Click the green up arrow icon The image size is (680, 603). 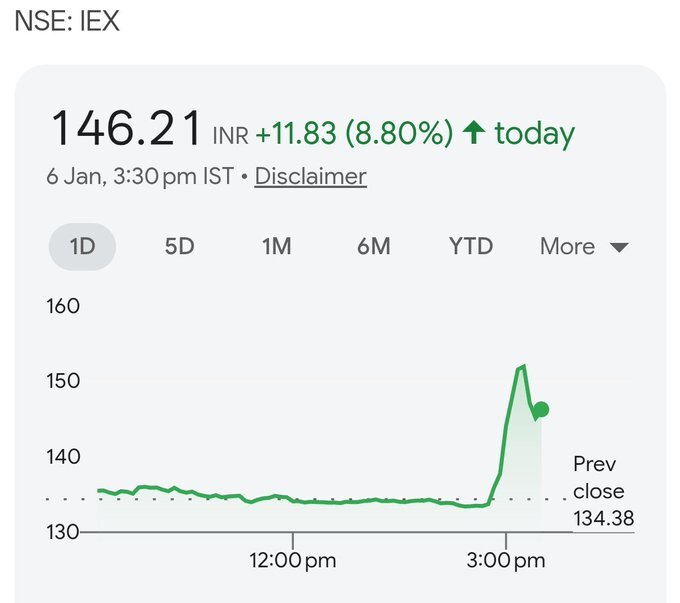[x=475, y=133]
